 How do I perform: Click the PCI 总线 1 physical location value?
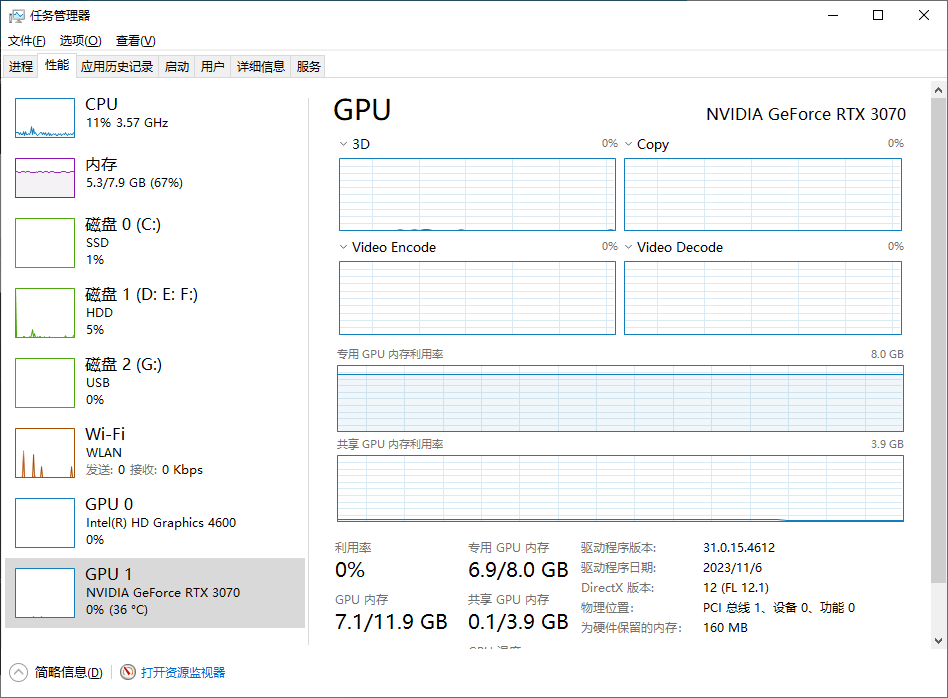point(779,607)
